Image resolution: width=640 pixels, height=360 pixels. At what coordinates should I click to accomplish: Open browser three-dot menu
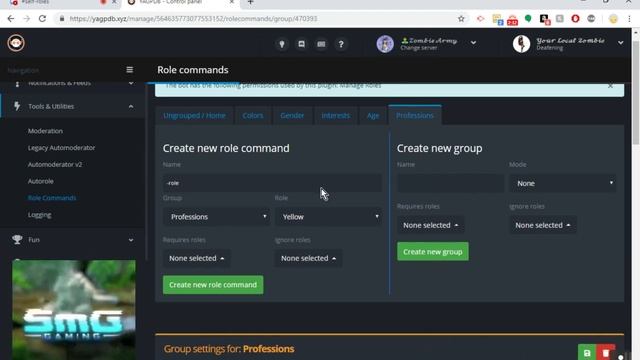pyautogui.click(x=629, y=19)
